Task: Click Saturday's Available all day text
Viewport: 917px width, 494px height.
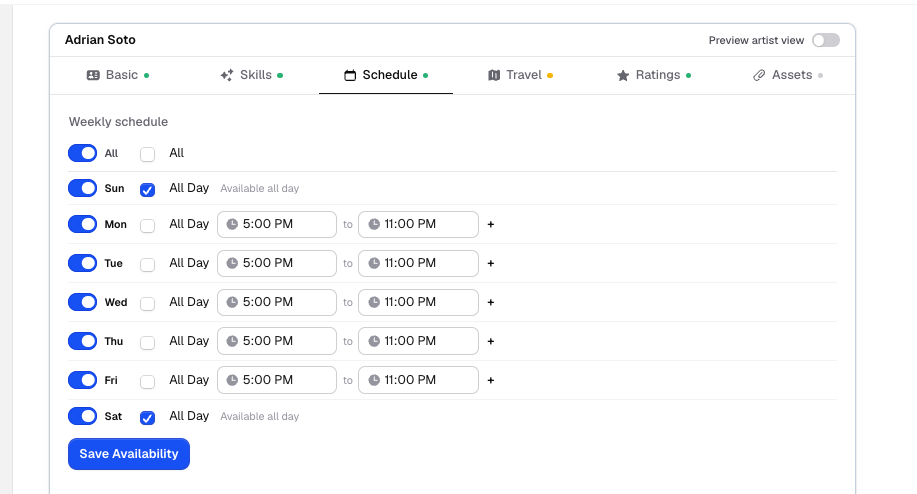Action: tap(260, 417)
